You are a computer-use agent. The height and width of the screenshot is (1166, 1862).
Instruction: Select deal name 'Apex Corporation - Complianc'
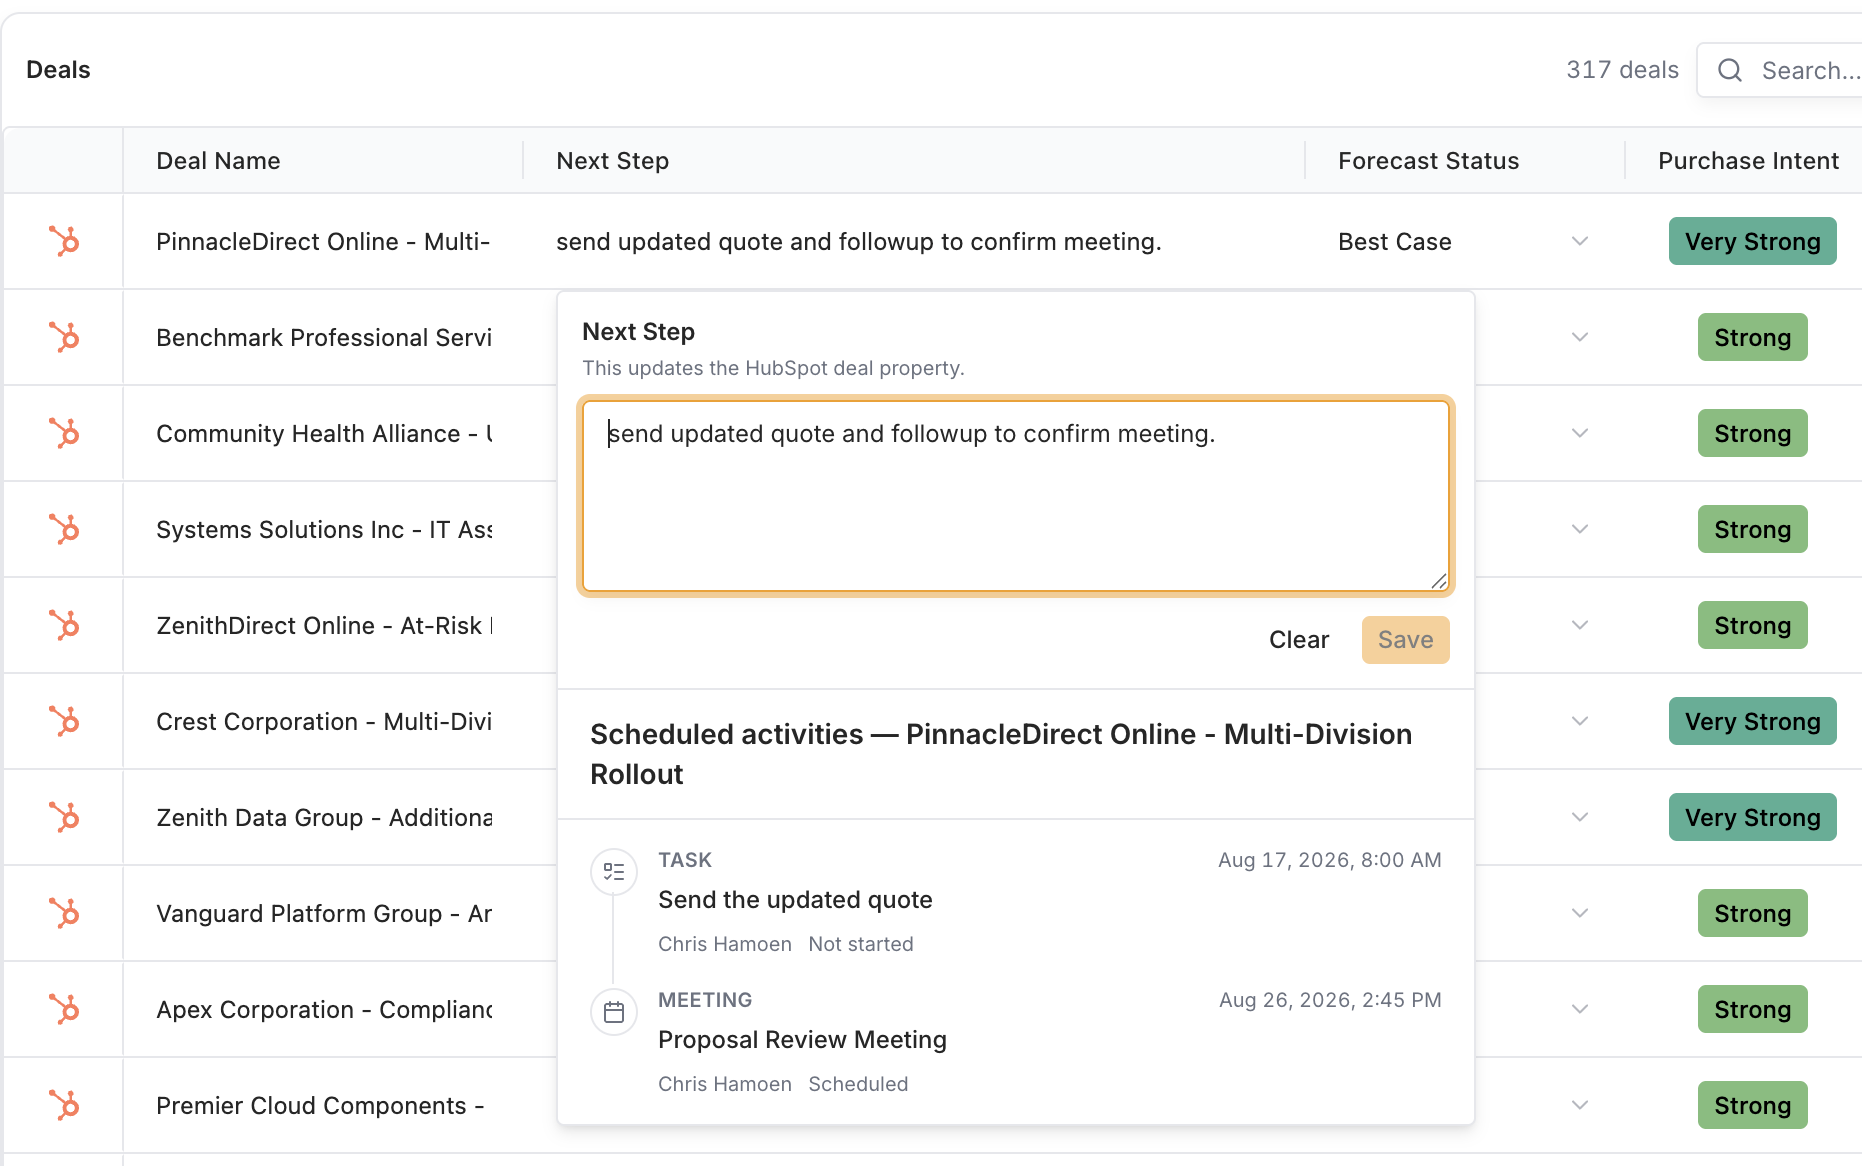pos(324,1009)
